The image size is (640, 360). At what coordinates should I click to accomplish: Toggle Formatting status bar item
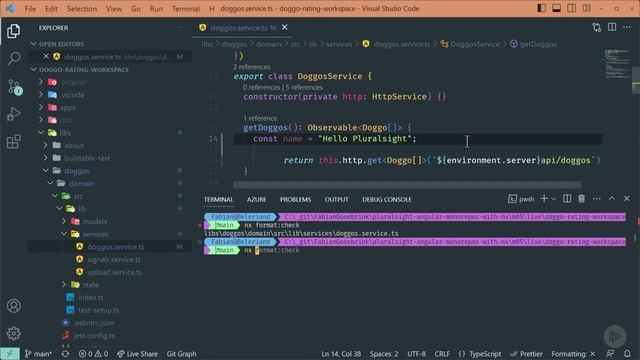point(573,354)
